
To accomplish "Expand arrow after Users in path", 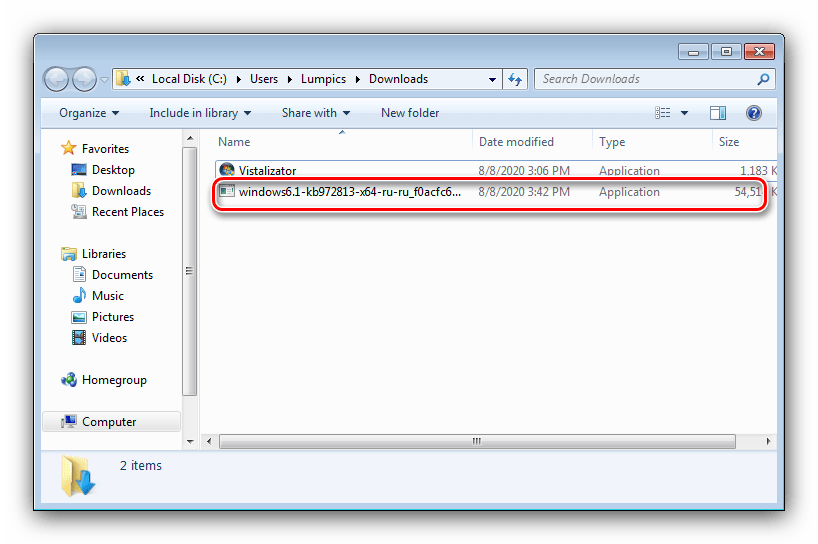I will click(290, 79).
